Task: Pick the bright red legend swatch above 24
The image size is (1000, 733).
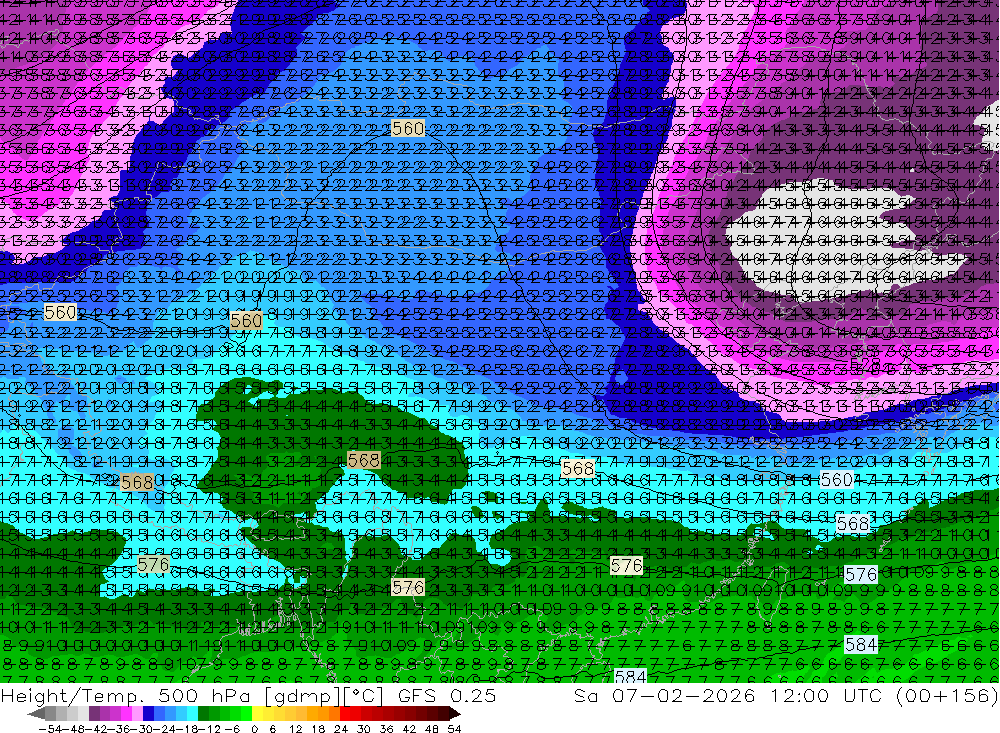Action: (x=345, y=714)
